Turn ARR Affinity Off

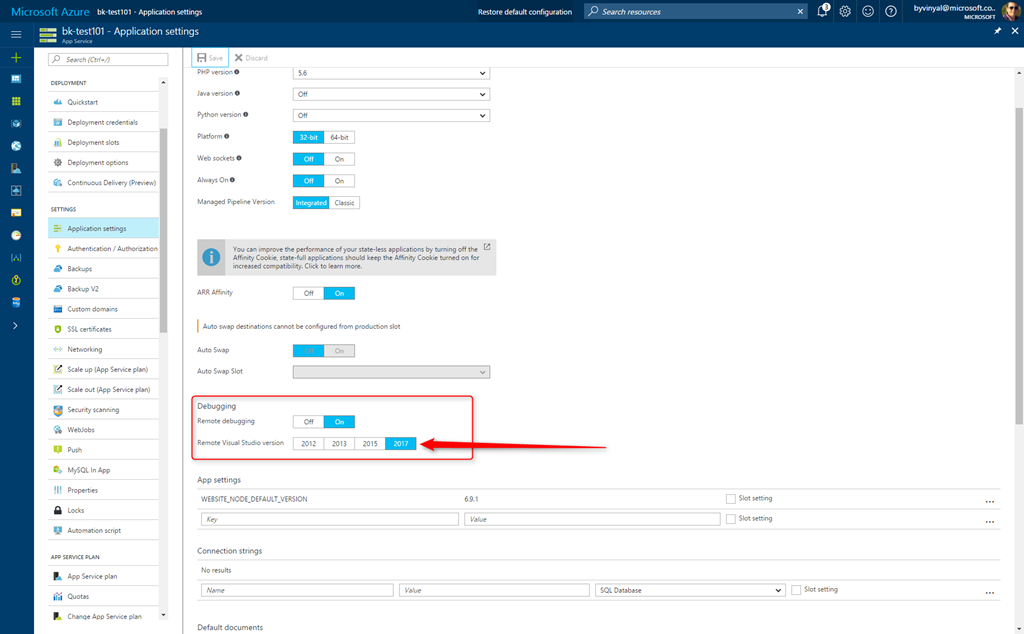308,293
